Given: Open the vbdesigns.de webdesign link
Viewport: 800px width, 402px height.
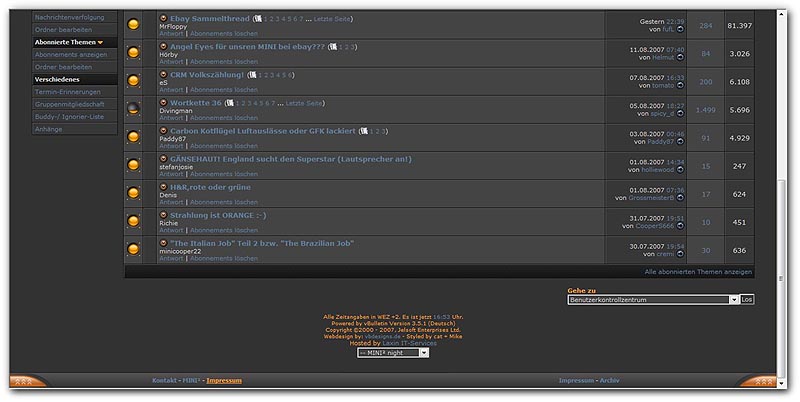Looking at the screenshot, I should pyautogui.click(x=383, y=337).
